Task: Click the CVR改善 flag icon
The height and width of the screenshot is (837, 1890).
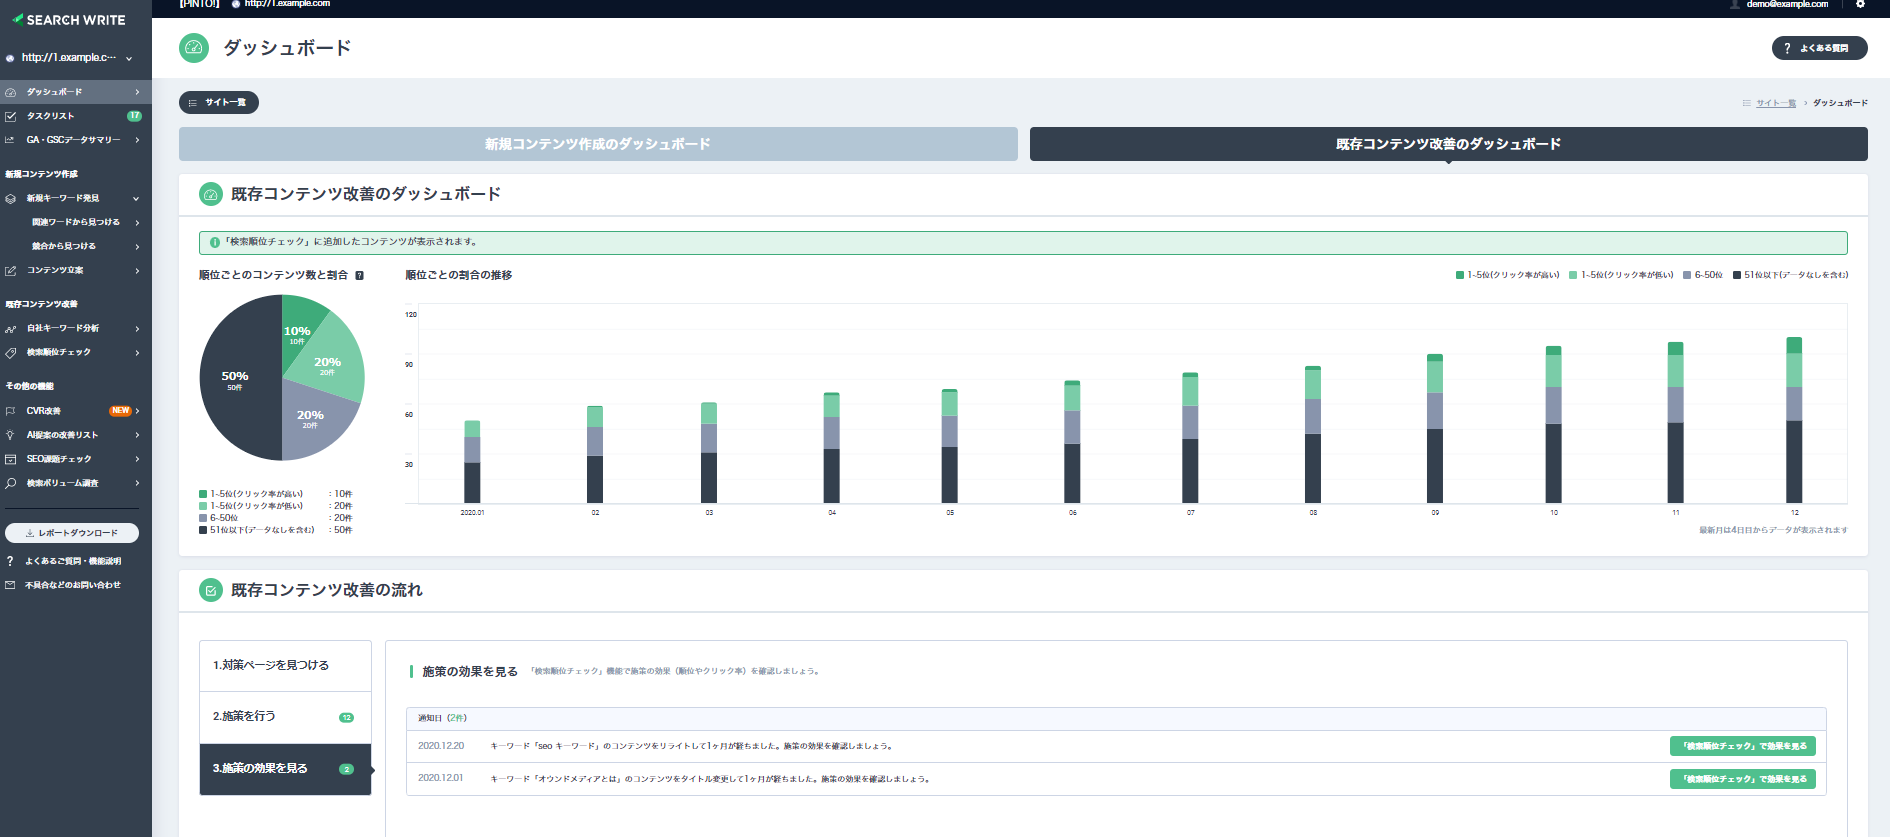Action: pyautogui.click(x=11, y=411)
